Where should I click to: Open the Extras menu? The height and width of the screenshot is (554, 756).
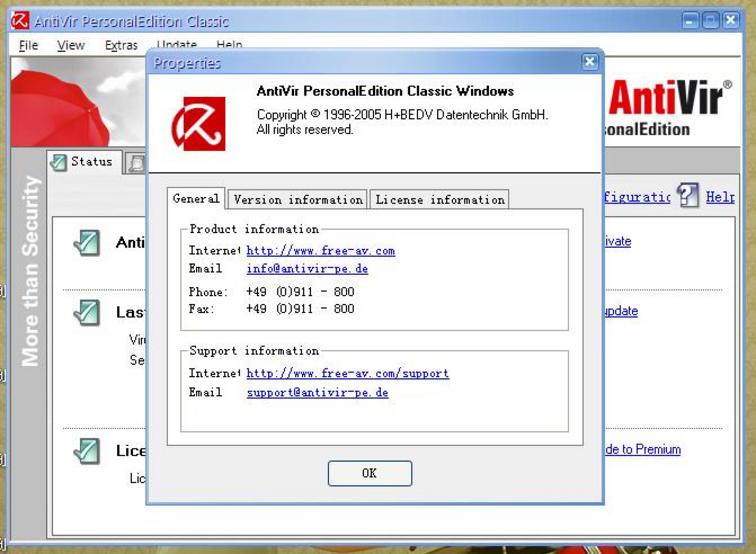click(x=121, y=45)
